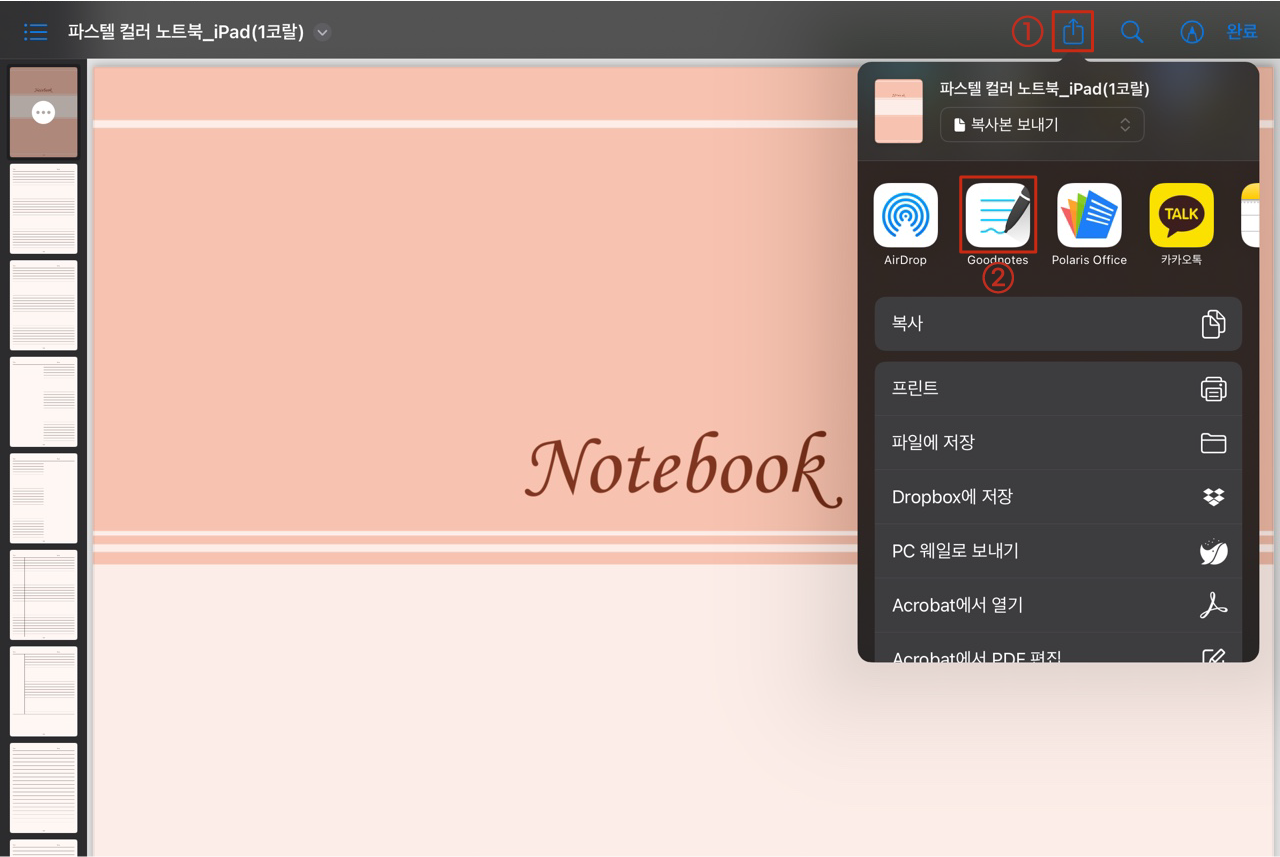This screenshot has height=857, width=1280.
Task: Open the 복사본 보내기 dropdown
Action: 1042,125
